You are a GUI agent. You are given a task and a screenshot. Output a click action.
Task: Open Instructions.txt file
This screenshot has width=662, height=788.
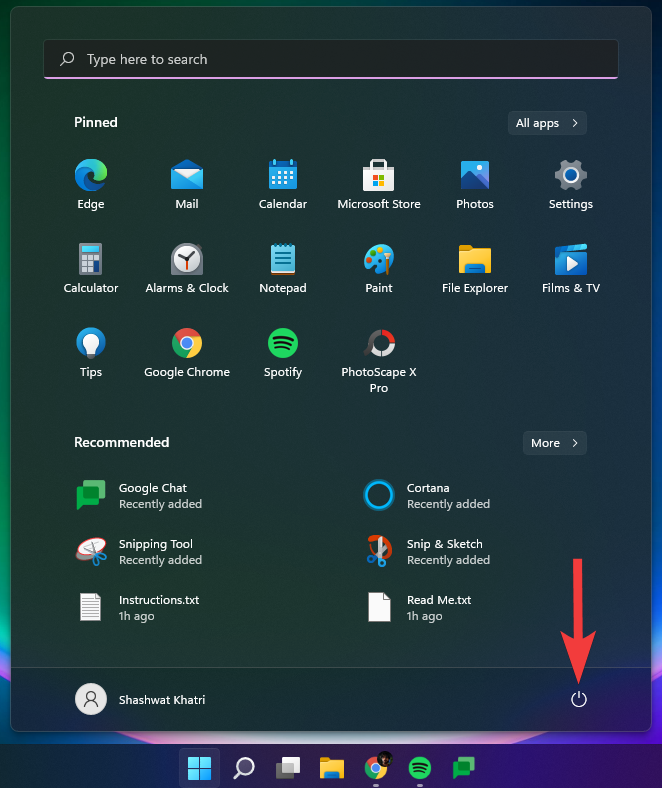139,608
